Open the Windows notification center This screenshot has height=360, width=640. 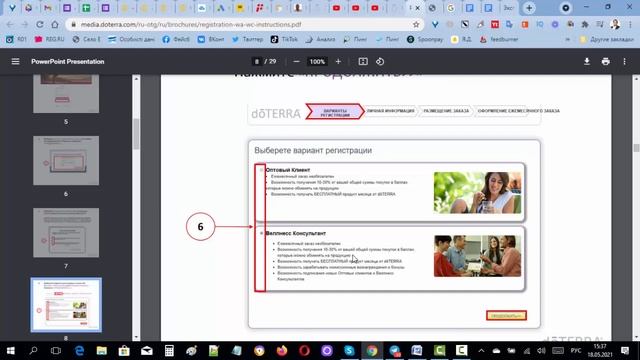(x=625, y=351)
